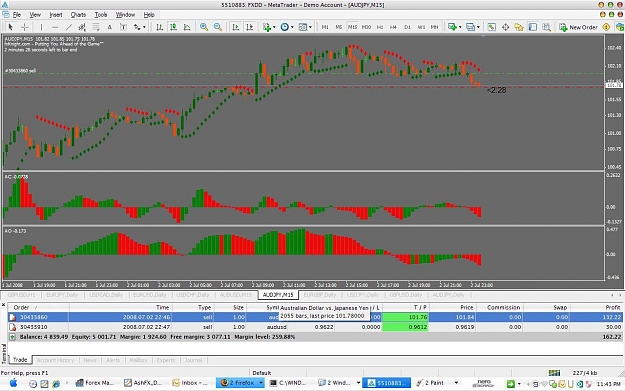Open the Charts menu
Image resolution: width=625 pixels, height=391 pixels.
[78, 15]
